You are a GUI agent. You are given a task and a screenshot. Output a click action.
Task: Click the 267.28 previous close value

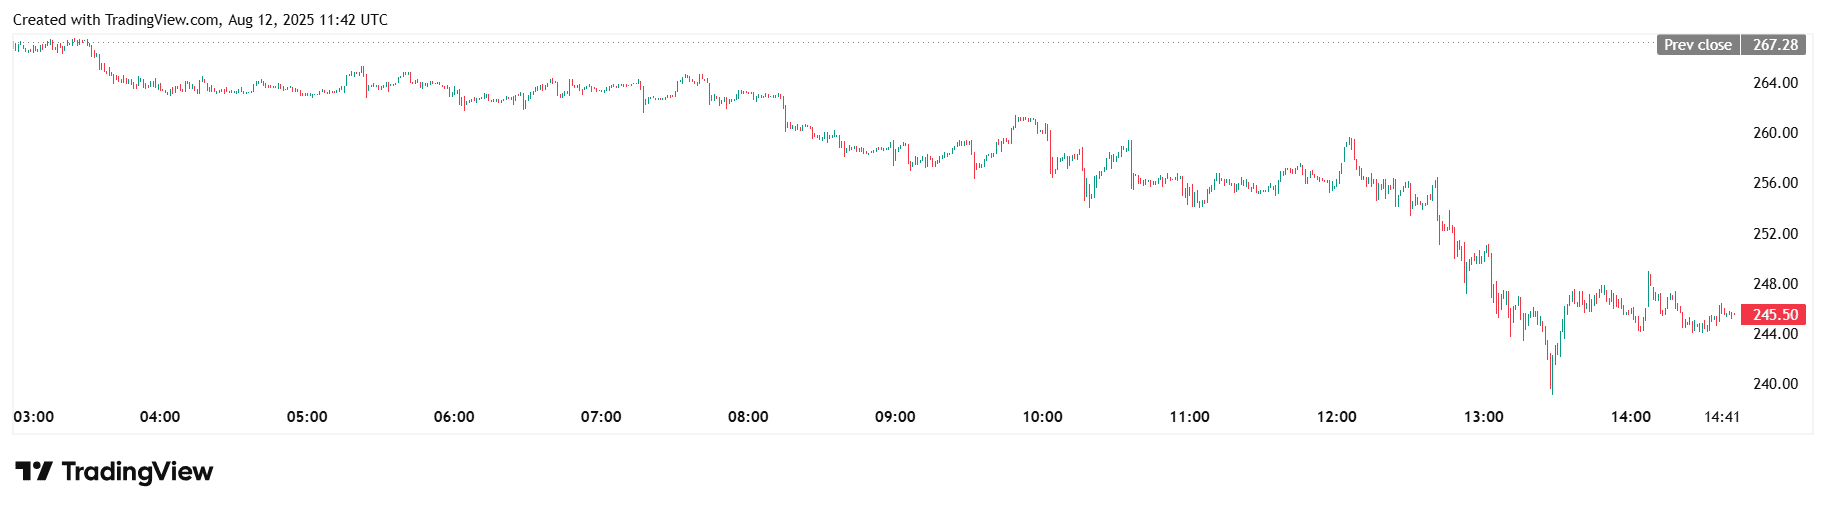pos(1775,45)
